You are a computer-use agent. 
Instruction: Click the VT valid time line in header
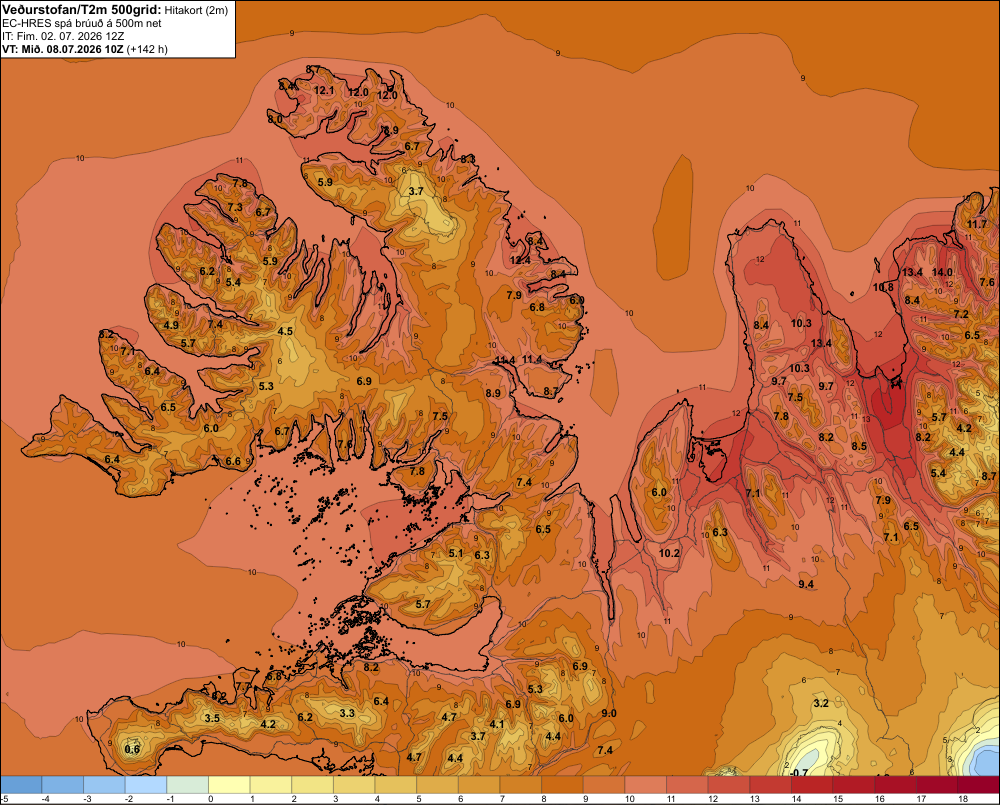coord(85,49)
